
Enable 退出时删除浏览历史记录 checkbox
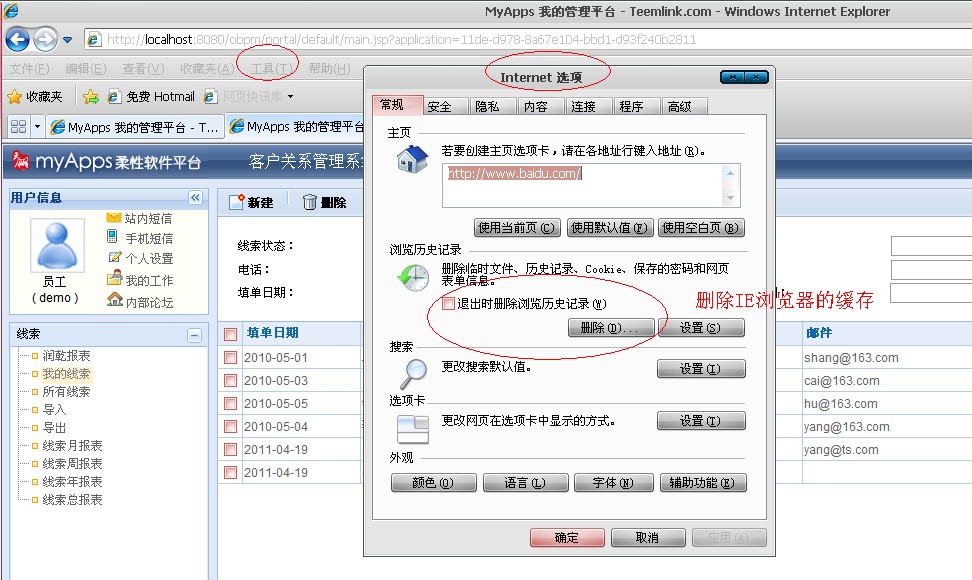coord(448,304)
